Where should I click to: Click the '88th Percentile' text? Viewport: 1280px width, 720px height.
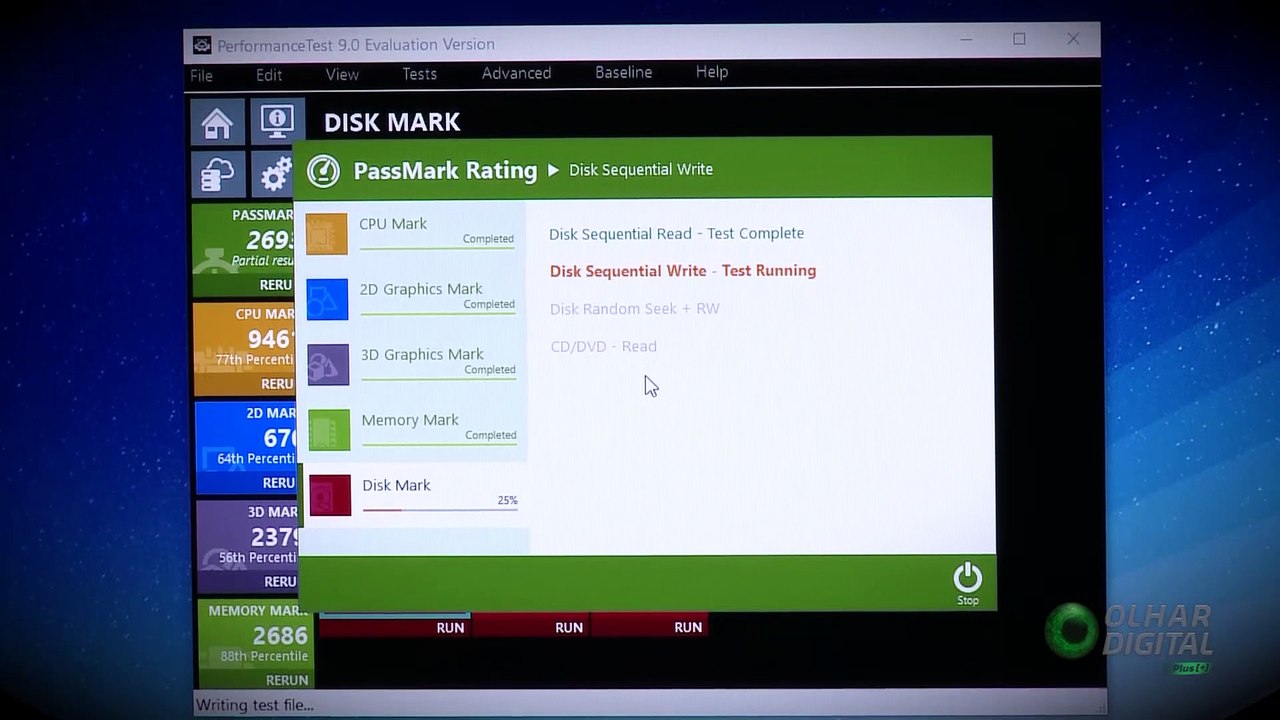point(264,656)
